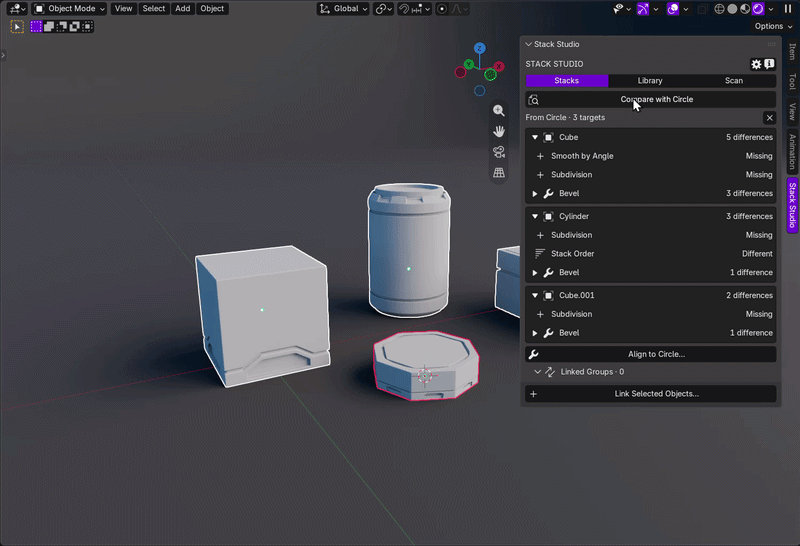The width and height of the screenshot is (800, 546).
Task: Switch to the Scan tab
Action: click(734, 81)
